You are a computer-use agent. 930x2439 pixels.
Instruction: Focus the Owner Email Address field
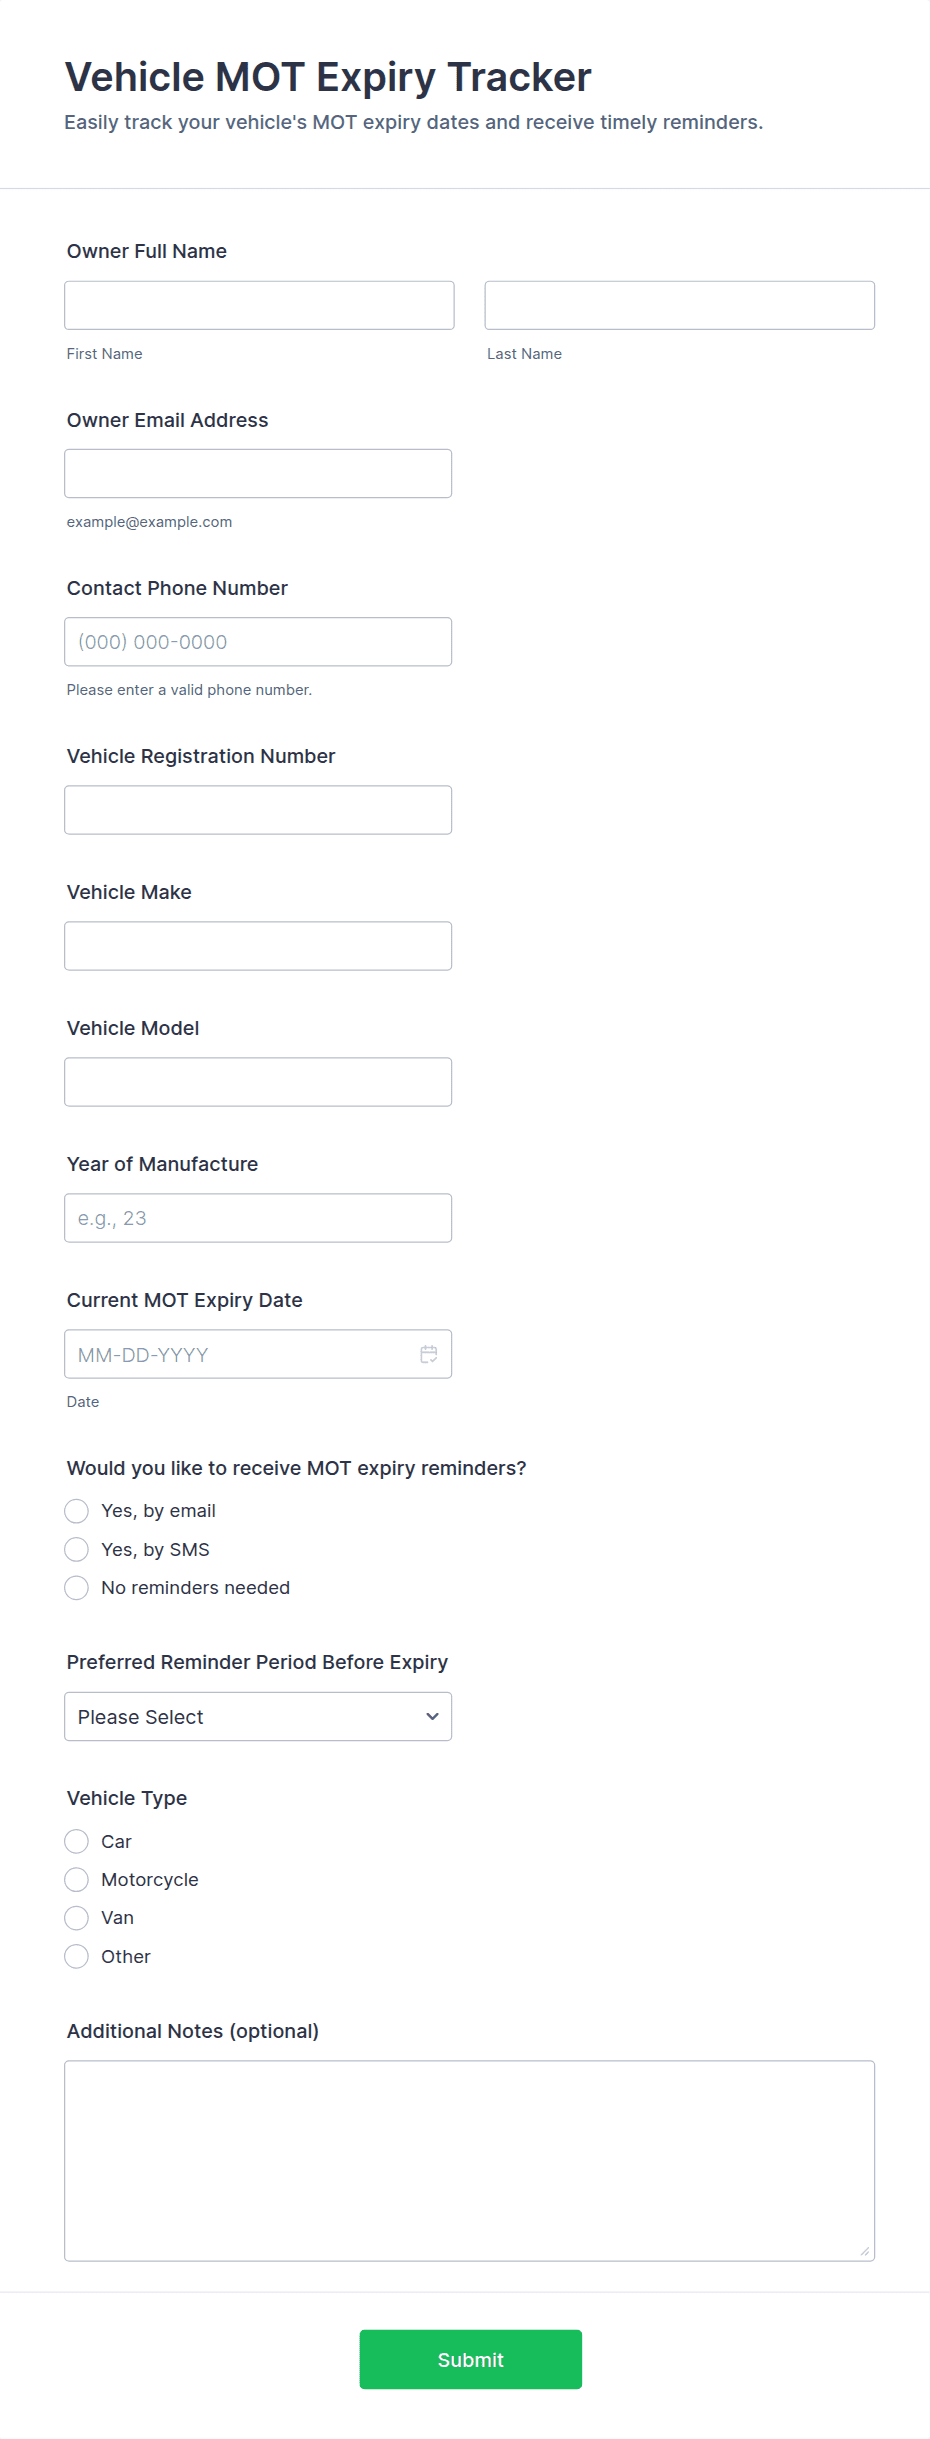(x=258, y=473)
